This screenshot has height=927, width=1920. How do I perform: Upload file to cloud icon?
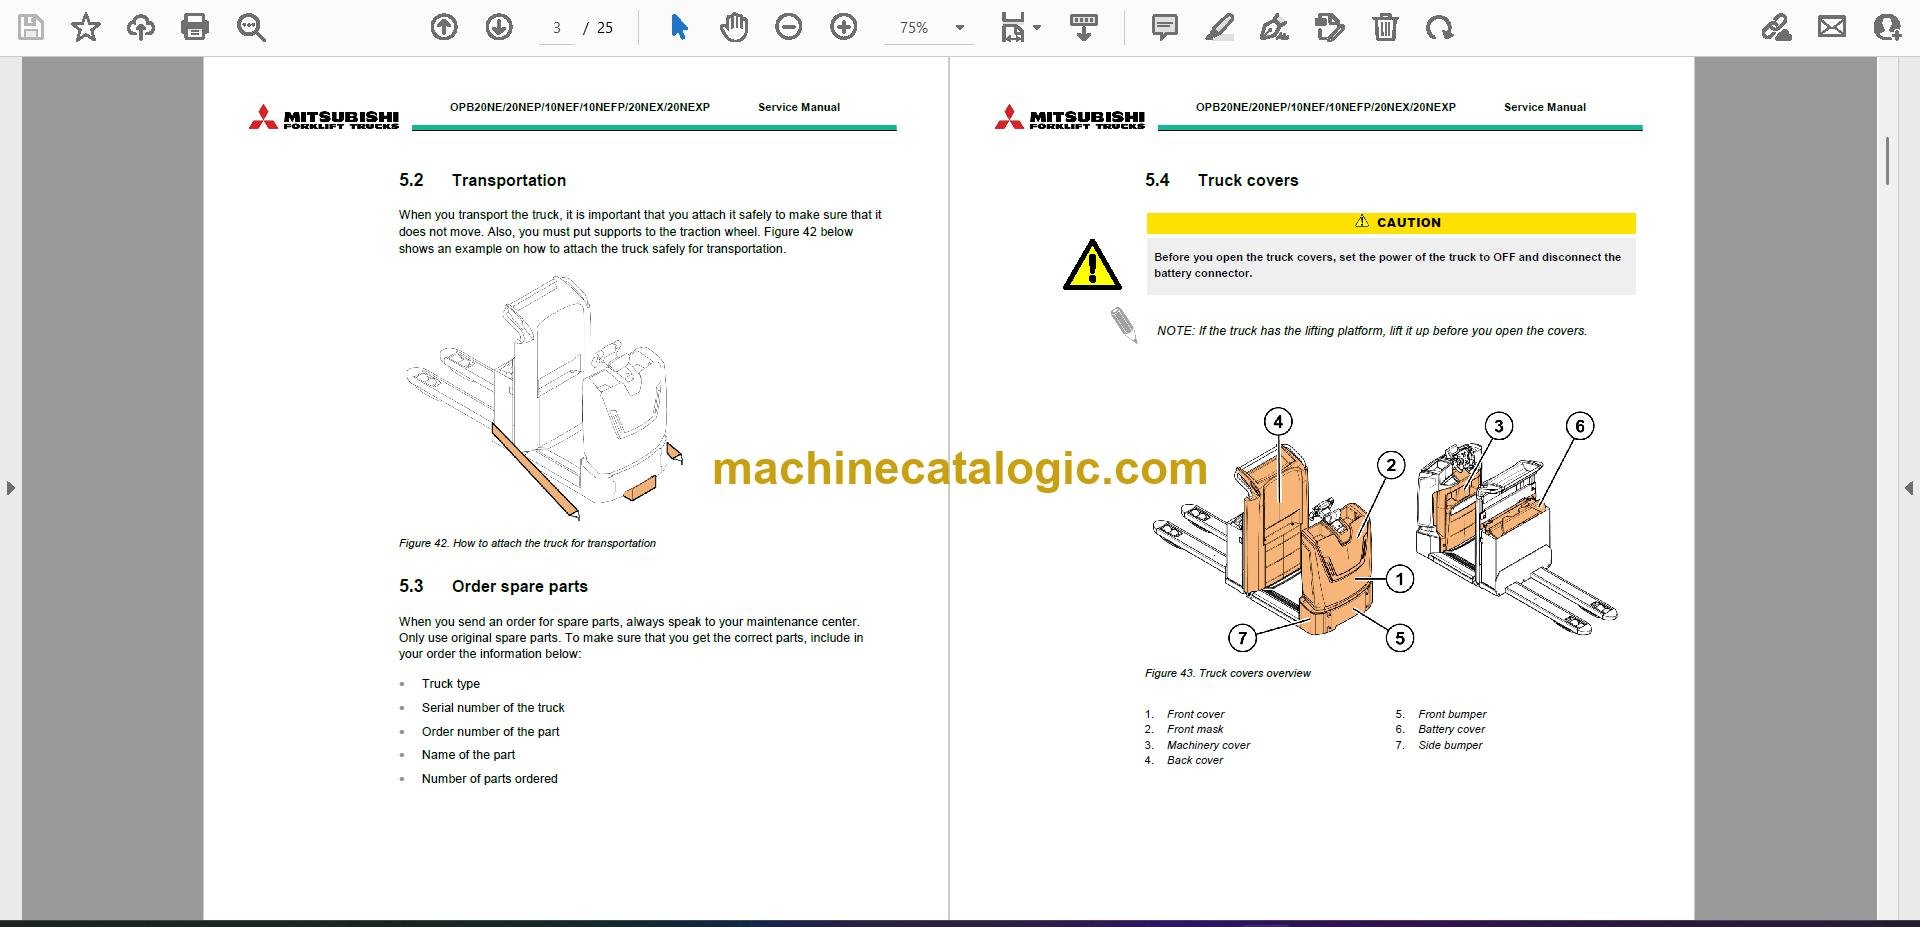point(141,27)
